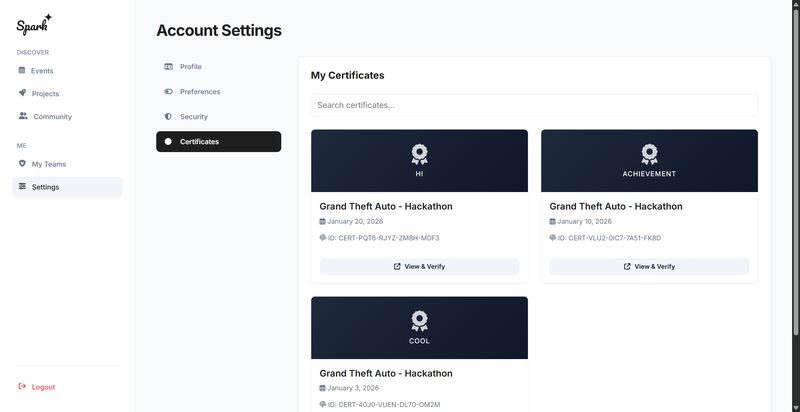Viewport: 800px width, 412px height.
Task: Click the Account Settings page title
Action: click(x=219, y=31)
